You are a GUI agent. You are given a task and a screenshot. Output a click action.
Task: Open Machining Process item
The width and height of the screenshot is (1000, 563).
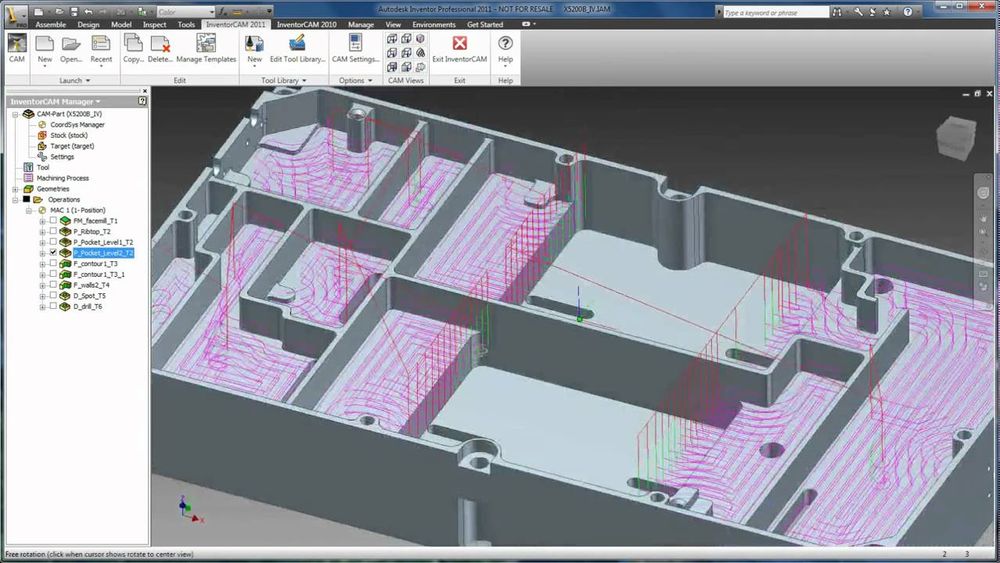click(x=62, y=178)
